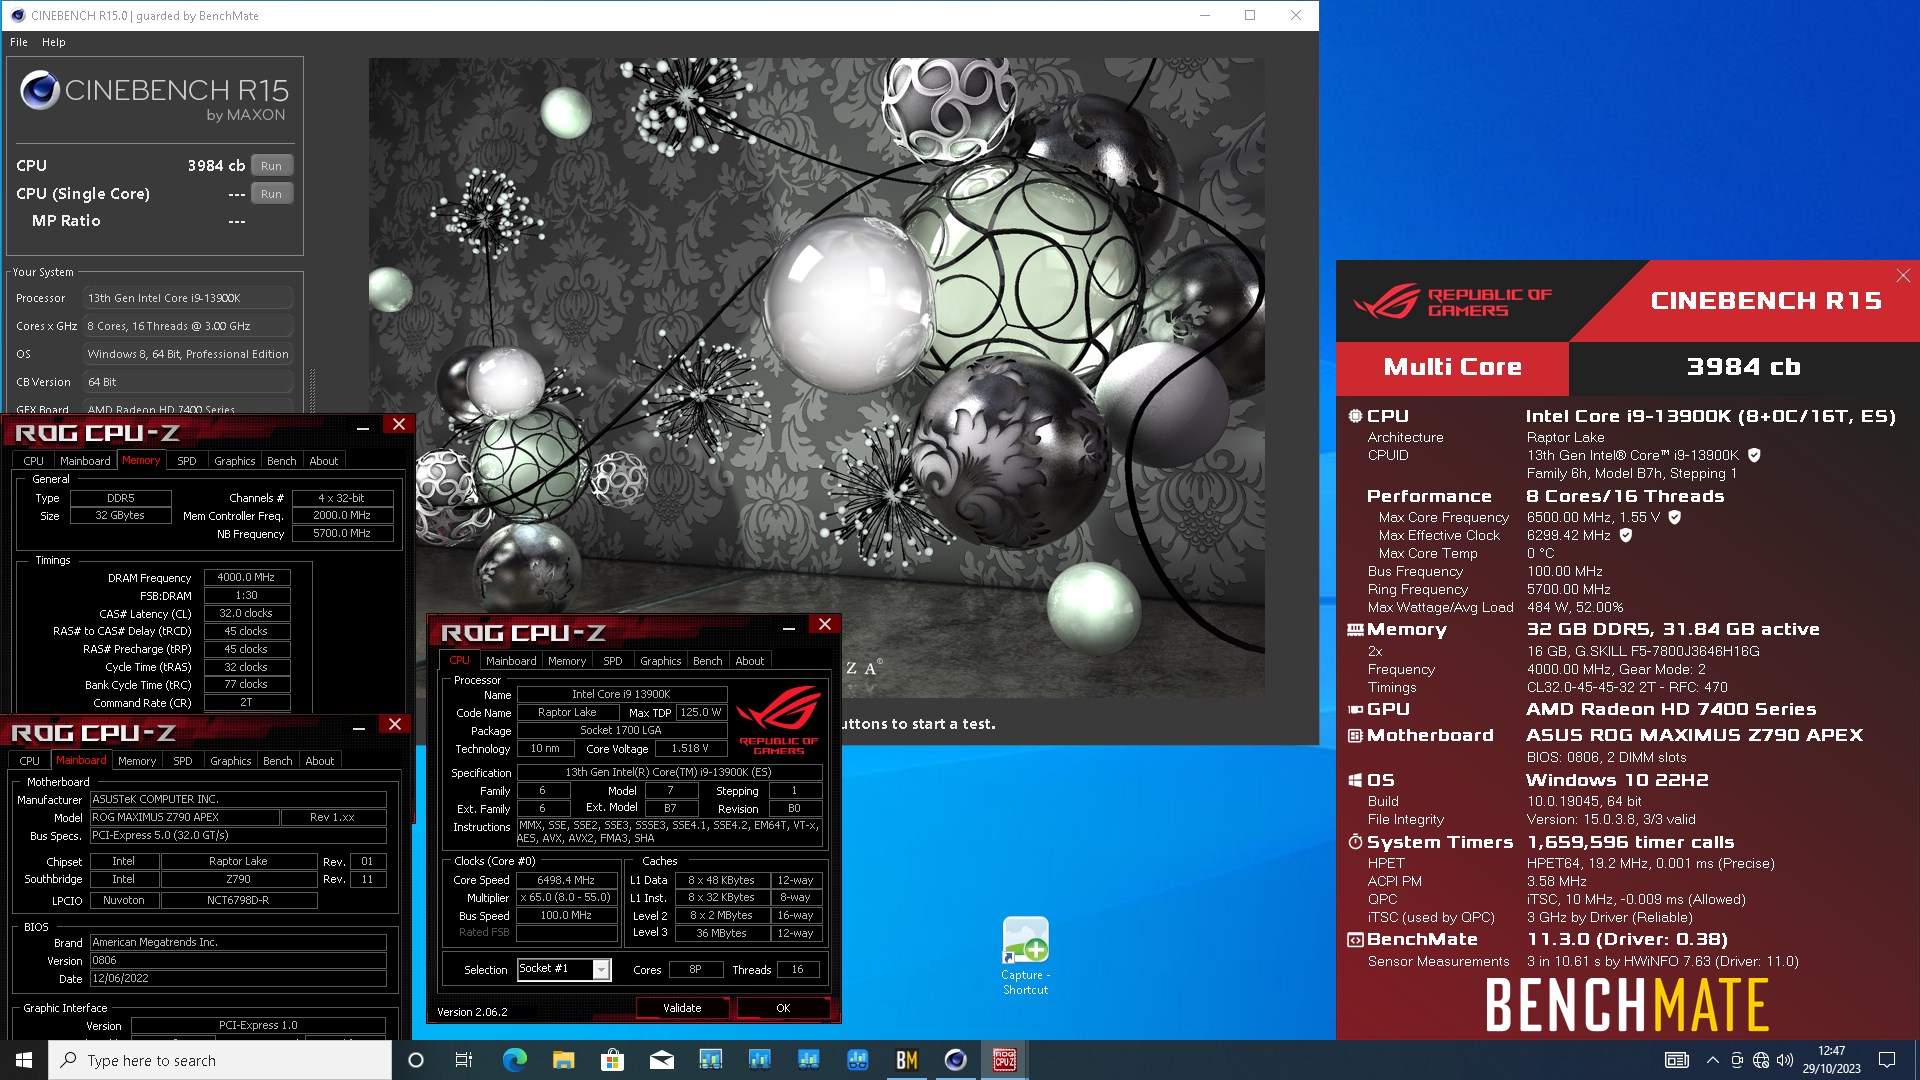Open Microsoft Store from the taskbar
1920x1080 pixels.
click(612, 1060)
